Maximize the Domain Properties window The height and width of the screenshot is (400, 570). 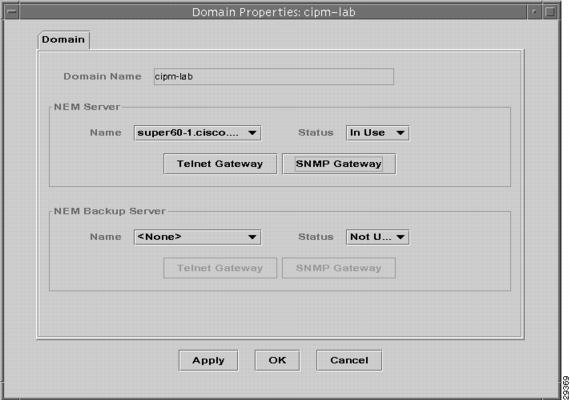point(550,12)
